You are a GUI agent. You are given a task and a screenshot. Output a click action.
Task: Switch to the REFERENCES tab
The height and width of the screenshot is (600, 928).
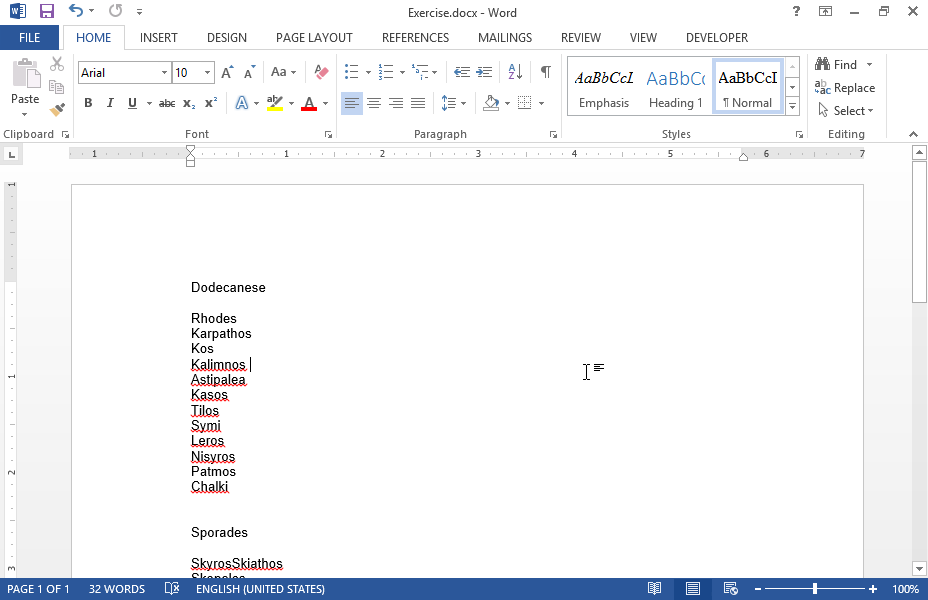[415, 38]
